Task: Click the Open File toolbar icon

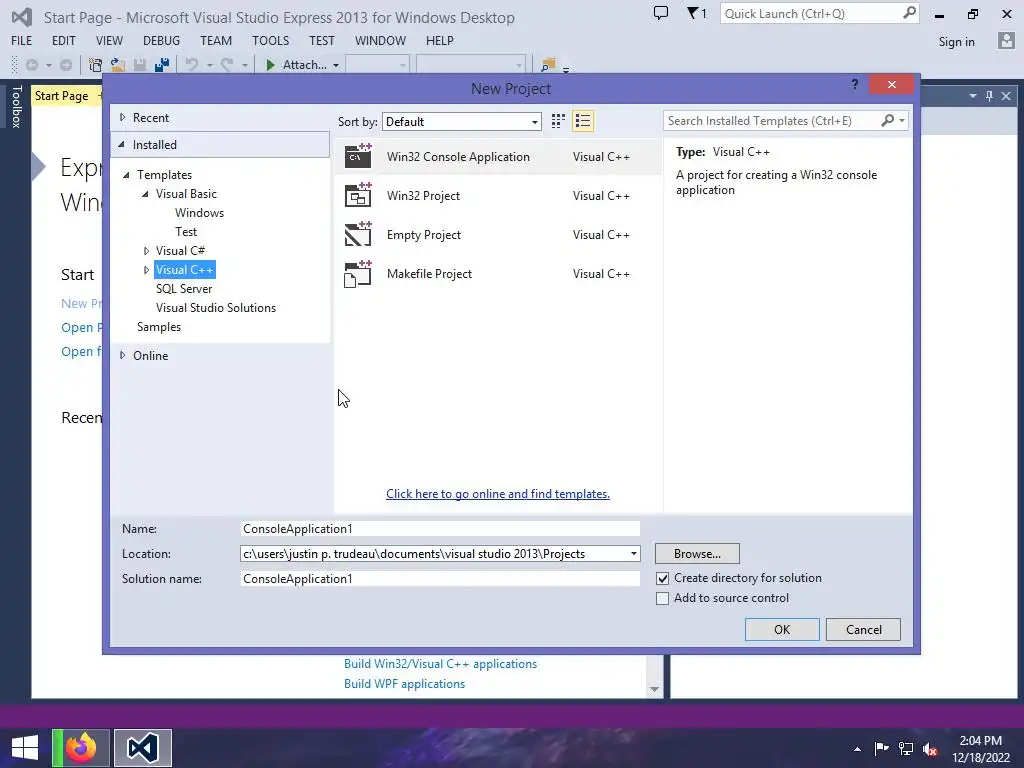Action: point(118,65)
